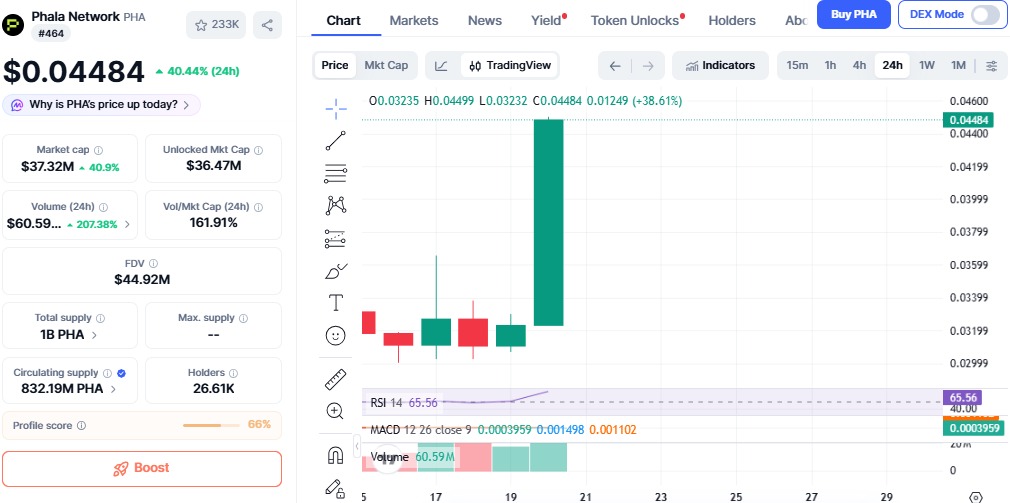Set timeframe to 15m

coord(797,65)
